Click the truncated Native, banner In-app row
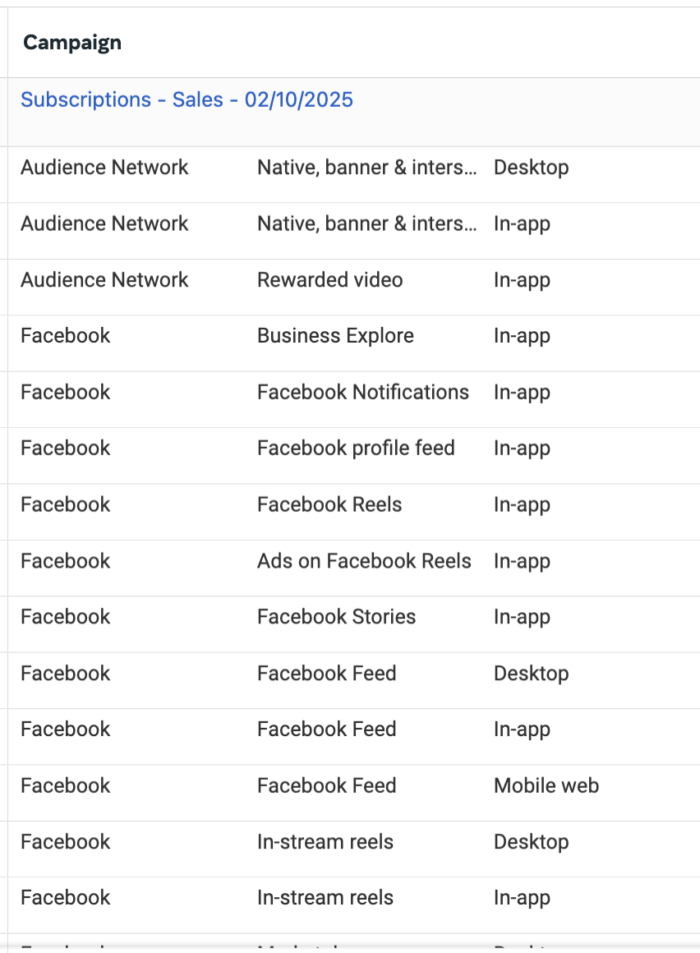700x953 pixels. coord(354,231)
